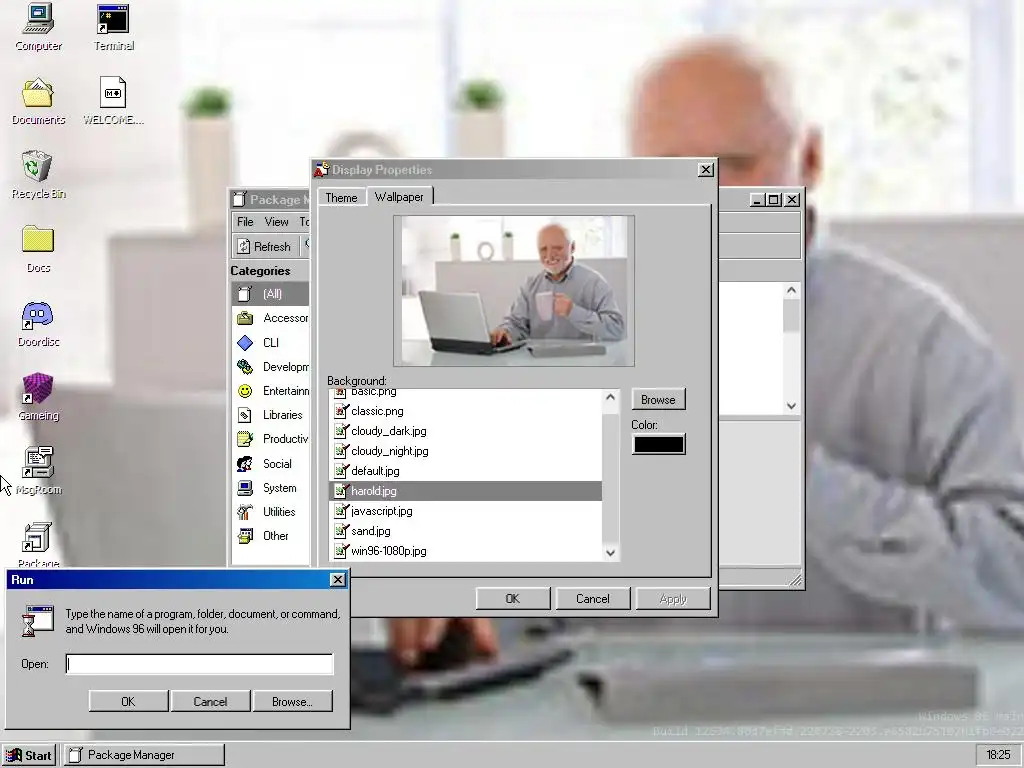Select the Productivity category icon
Viewport: 1024px width, 768px height.
pos(245,439)
